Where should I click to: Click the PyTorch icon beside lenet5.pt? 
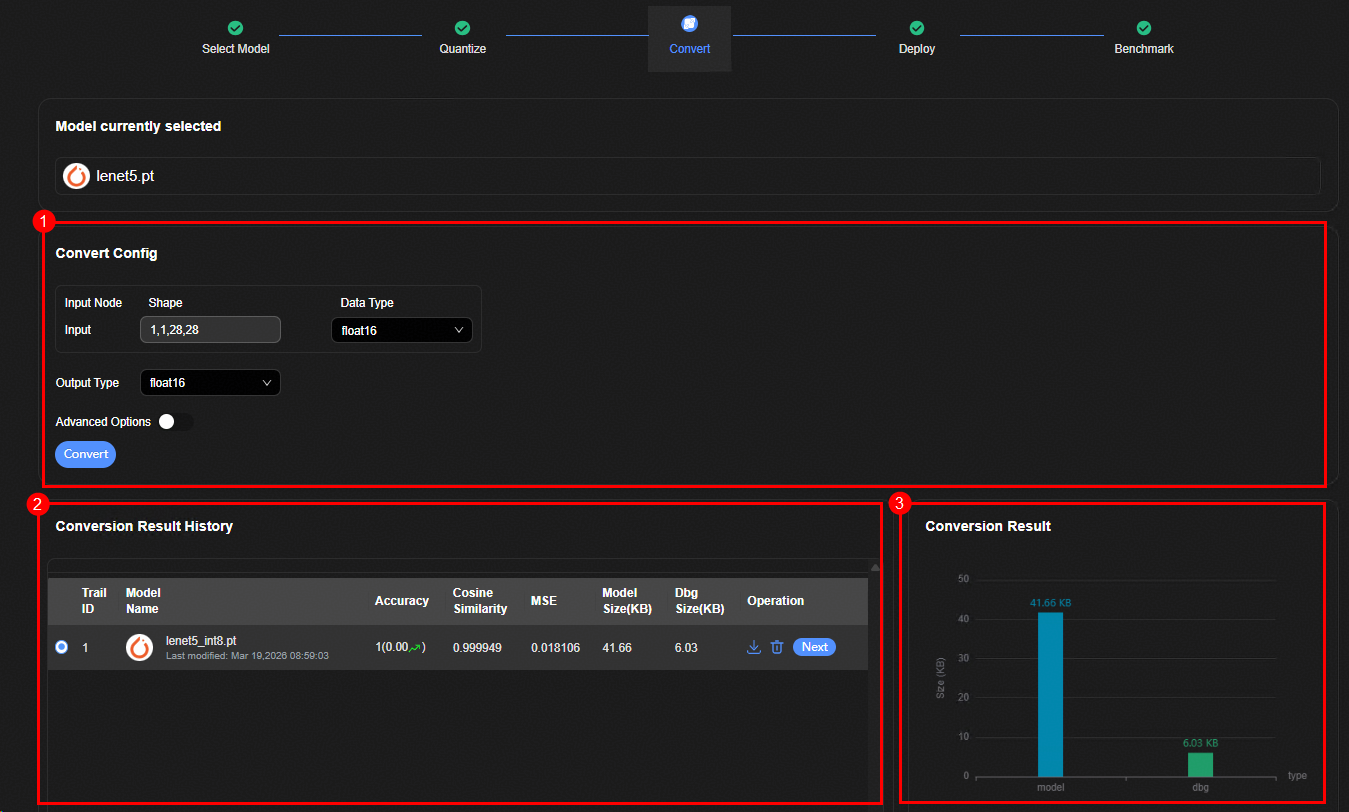click(76, 176)
